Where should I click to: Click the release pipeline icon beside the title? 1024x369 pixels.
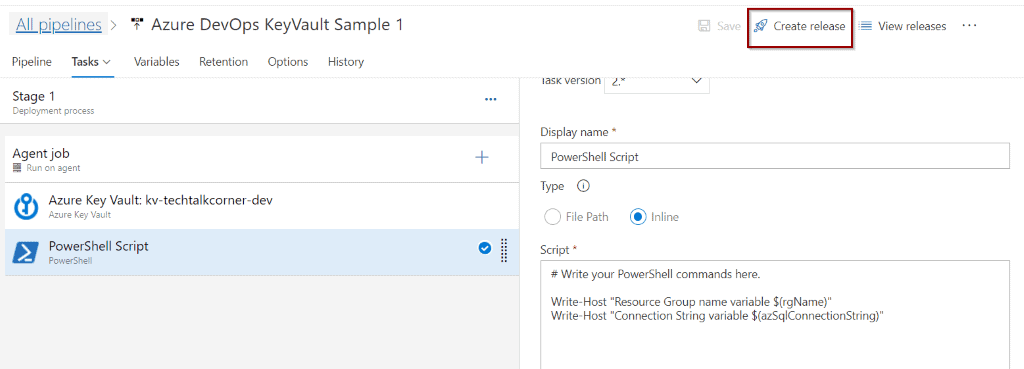click(x=136, y=25)
